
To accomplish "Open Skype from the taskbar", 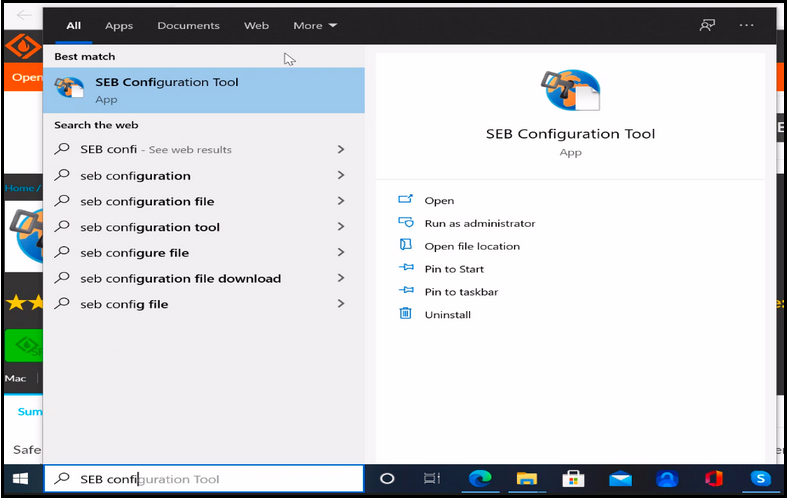I will [x=761, y=479].
